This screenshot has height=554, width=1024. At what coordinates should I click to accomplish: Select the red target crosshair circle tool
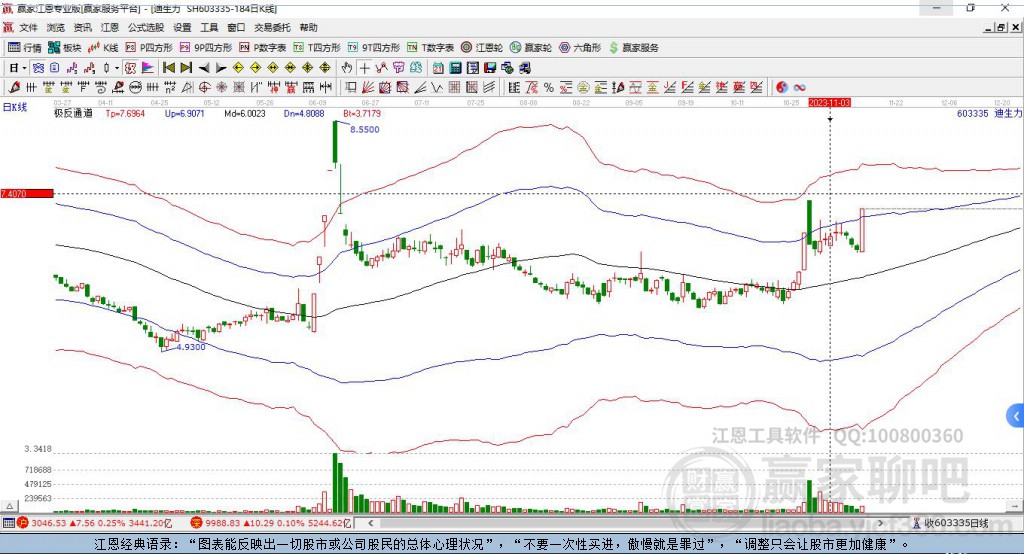coord(204,88)
